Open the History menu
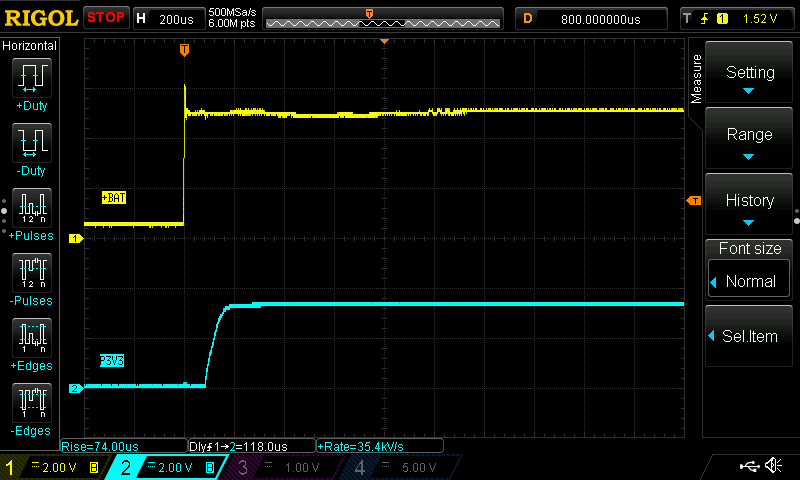This screenshot has width=800, height=480. [x=749, y=204]
